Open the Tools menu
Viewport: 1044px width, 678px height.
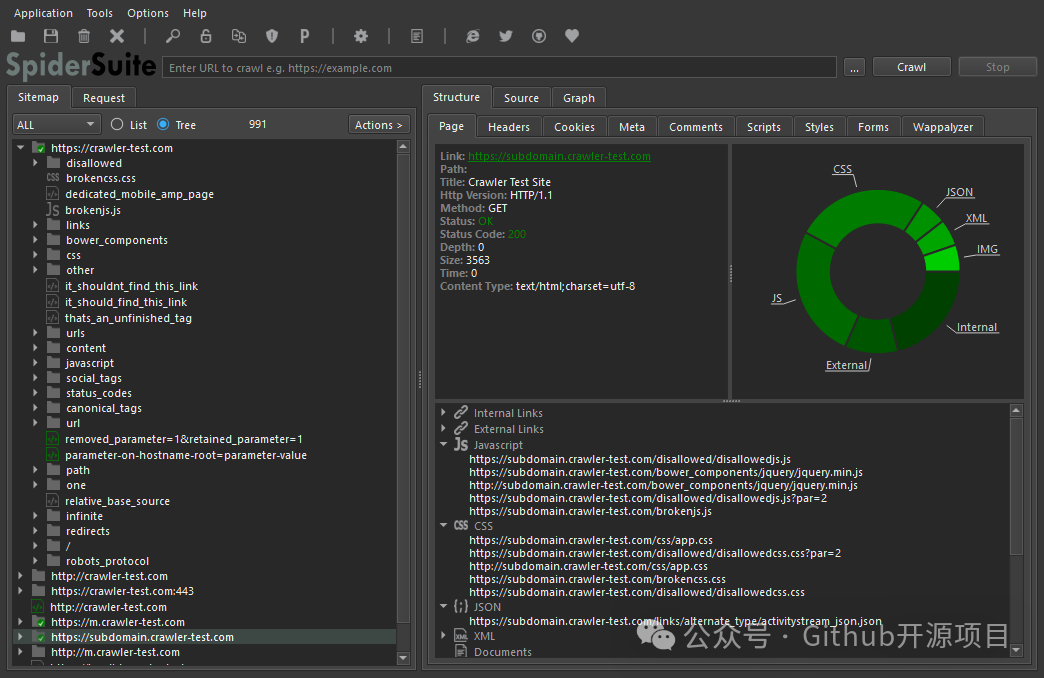tap(100, 13)
